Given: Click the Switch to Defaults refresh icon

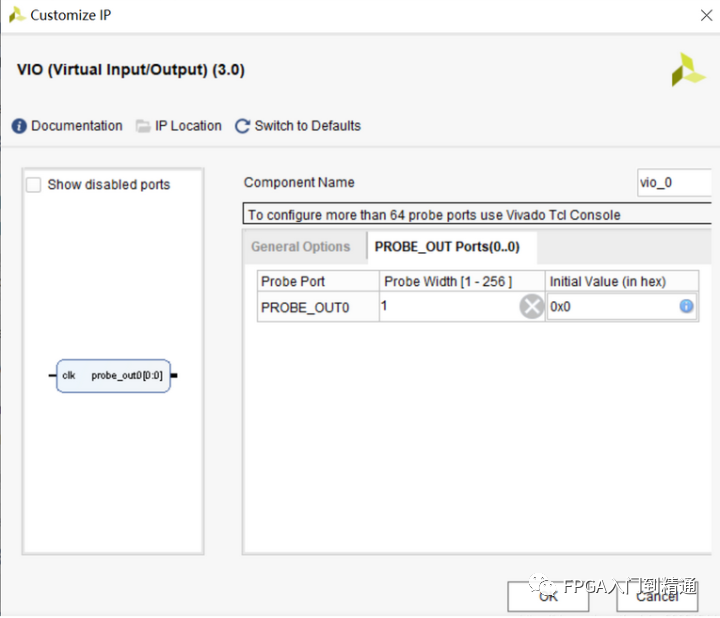Looking at the screenshot, I should pos(242,126).
